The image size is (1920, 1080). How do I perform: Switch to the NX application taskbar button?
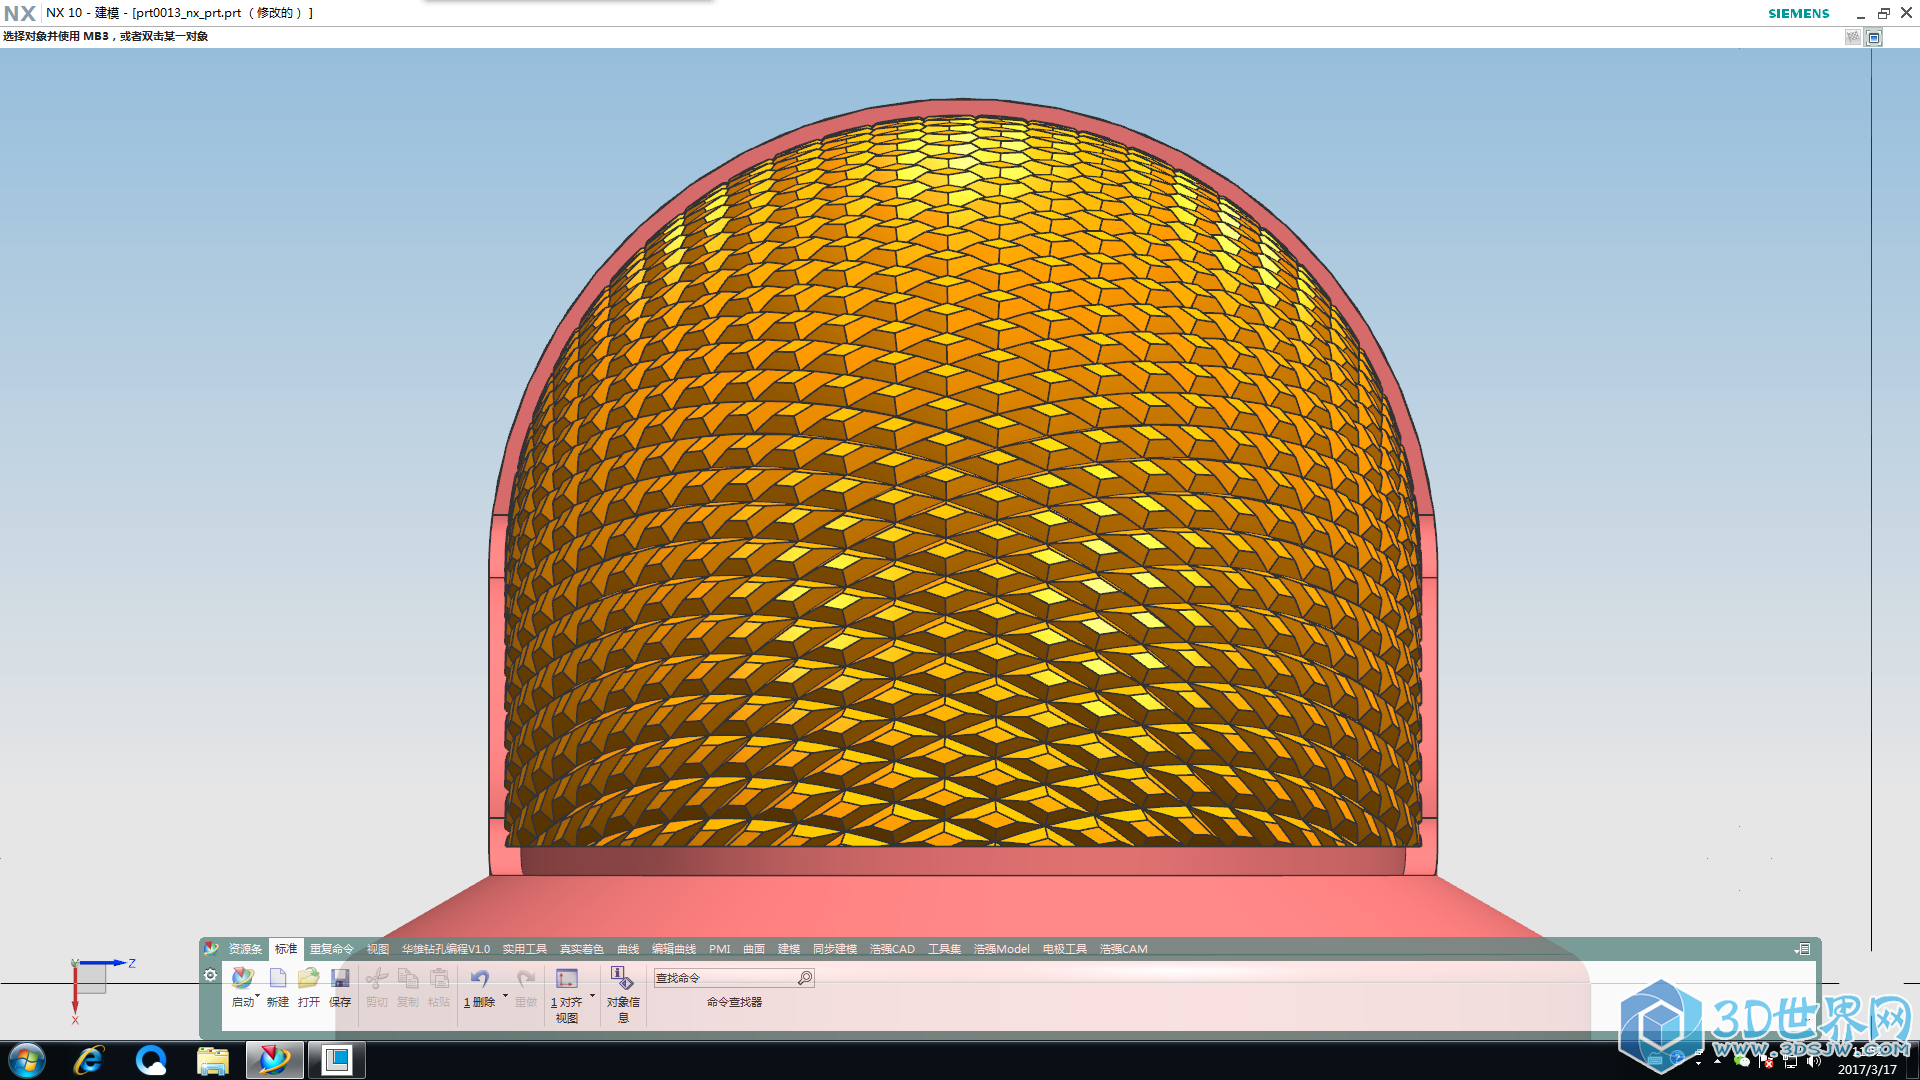274,1060
